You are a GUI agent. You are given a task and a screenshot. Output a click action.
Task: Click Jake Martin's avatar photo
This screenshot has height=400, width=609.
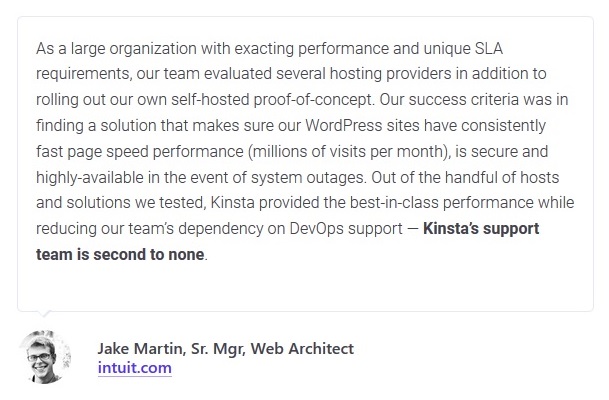tap(45, 357)
